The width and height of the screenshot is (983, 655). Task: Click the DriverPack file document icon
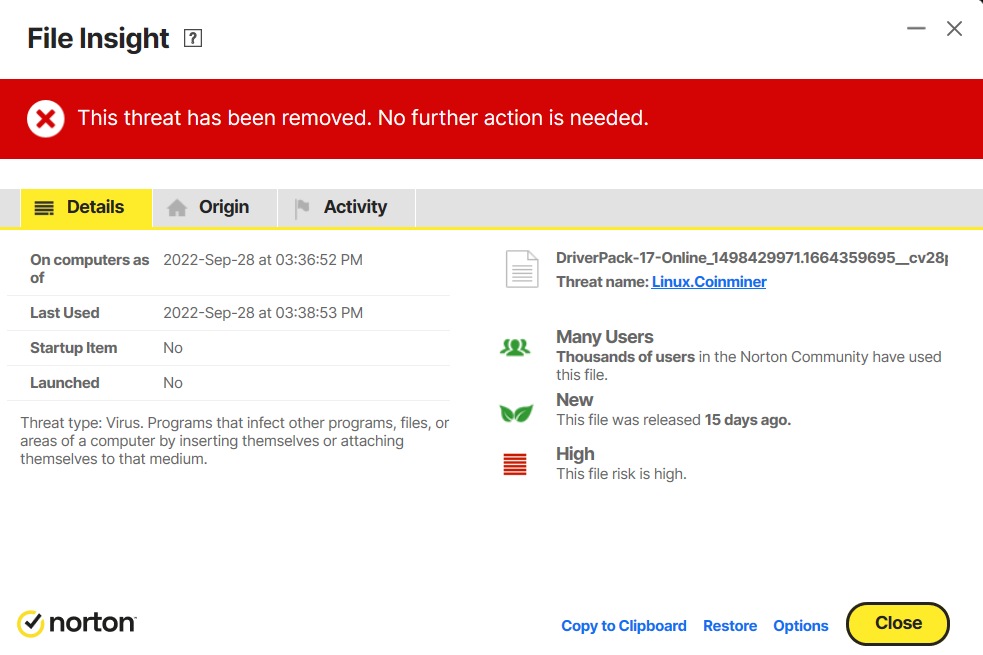coord(522,269)
